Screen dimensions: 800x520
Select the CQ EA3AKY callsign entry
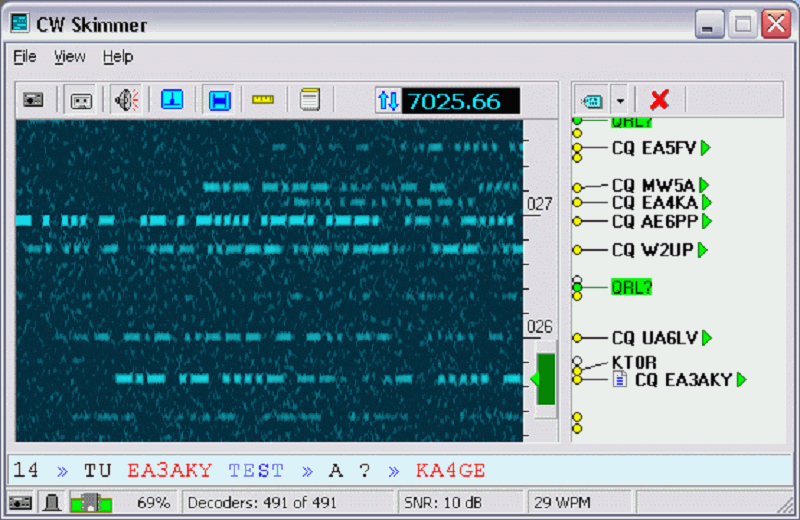[x=684, y=380]
